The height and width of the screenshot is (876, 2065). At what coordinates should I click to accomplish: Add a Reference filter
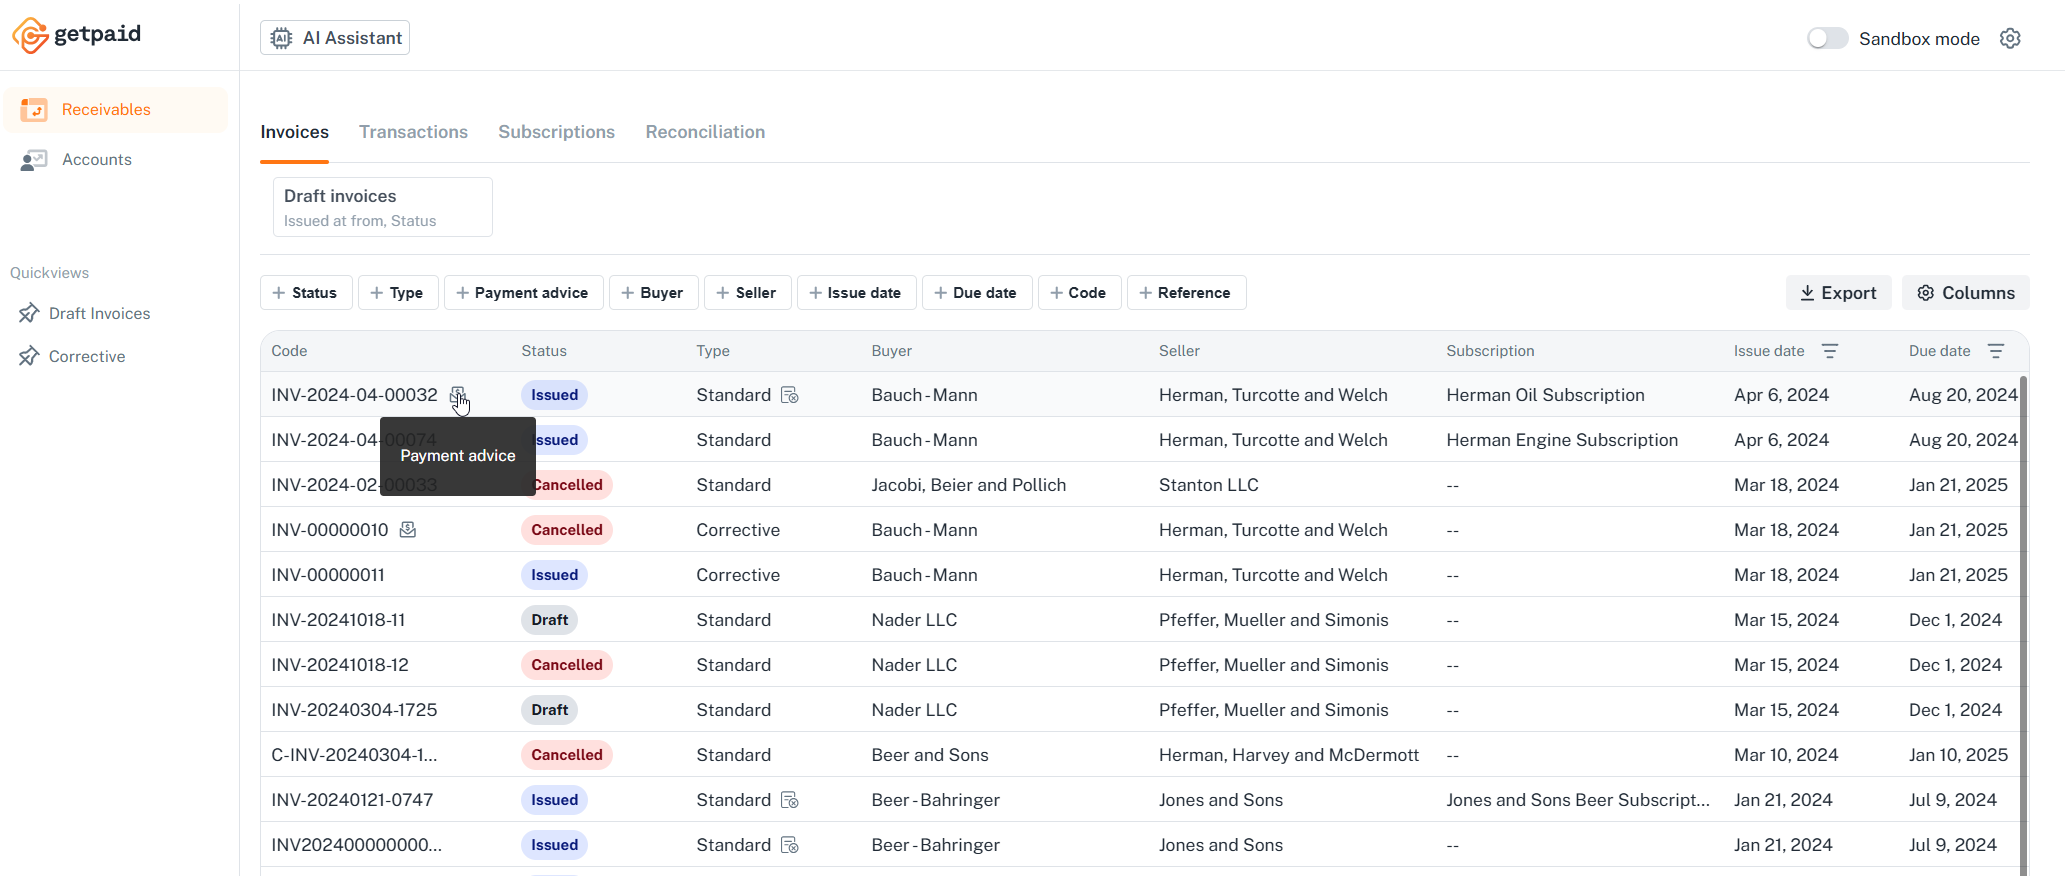(x=1186, y=293)
